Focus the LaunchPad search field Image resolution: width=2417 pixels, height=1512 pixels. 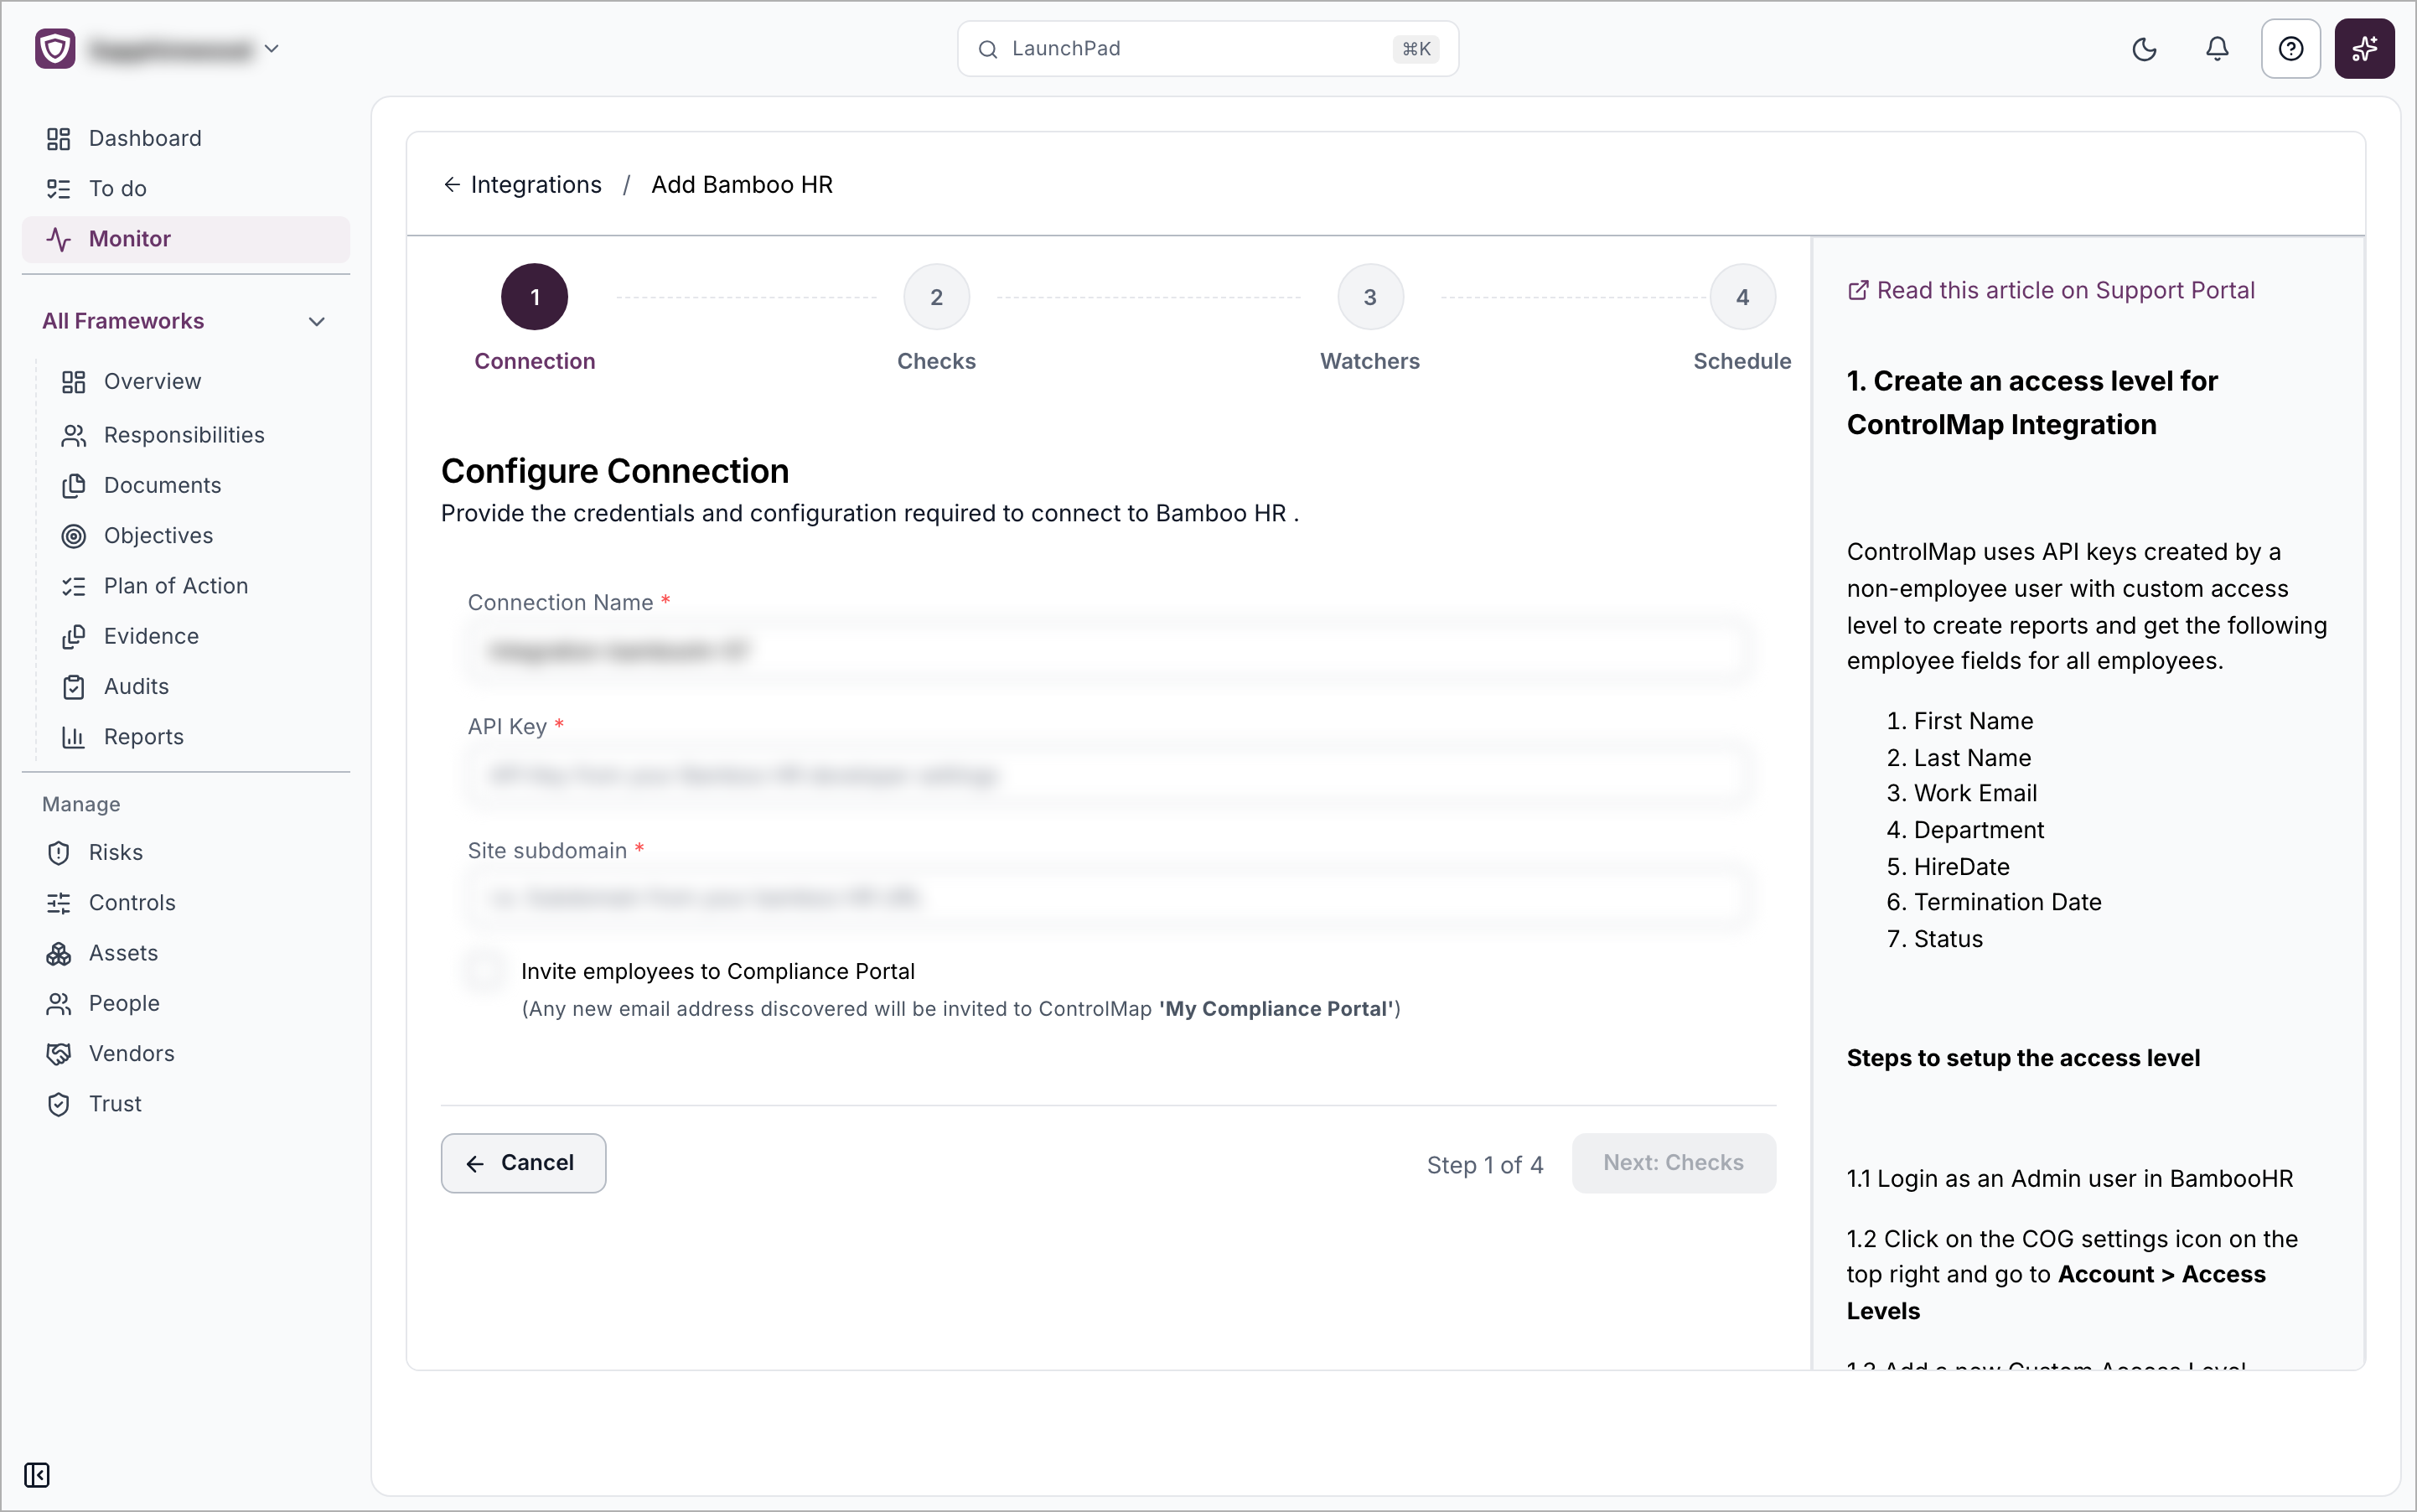(1207, 49)
